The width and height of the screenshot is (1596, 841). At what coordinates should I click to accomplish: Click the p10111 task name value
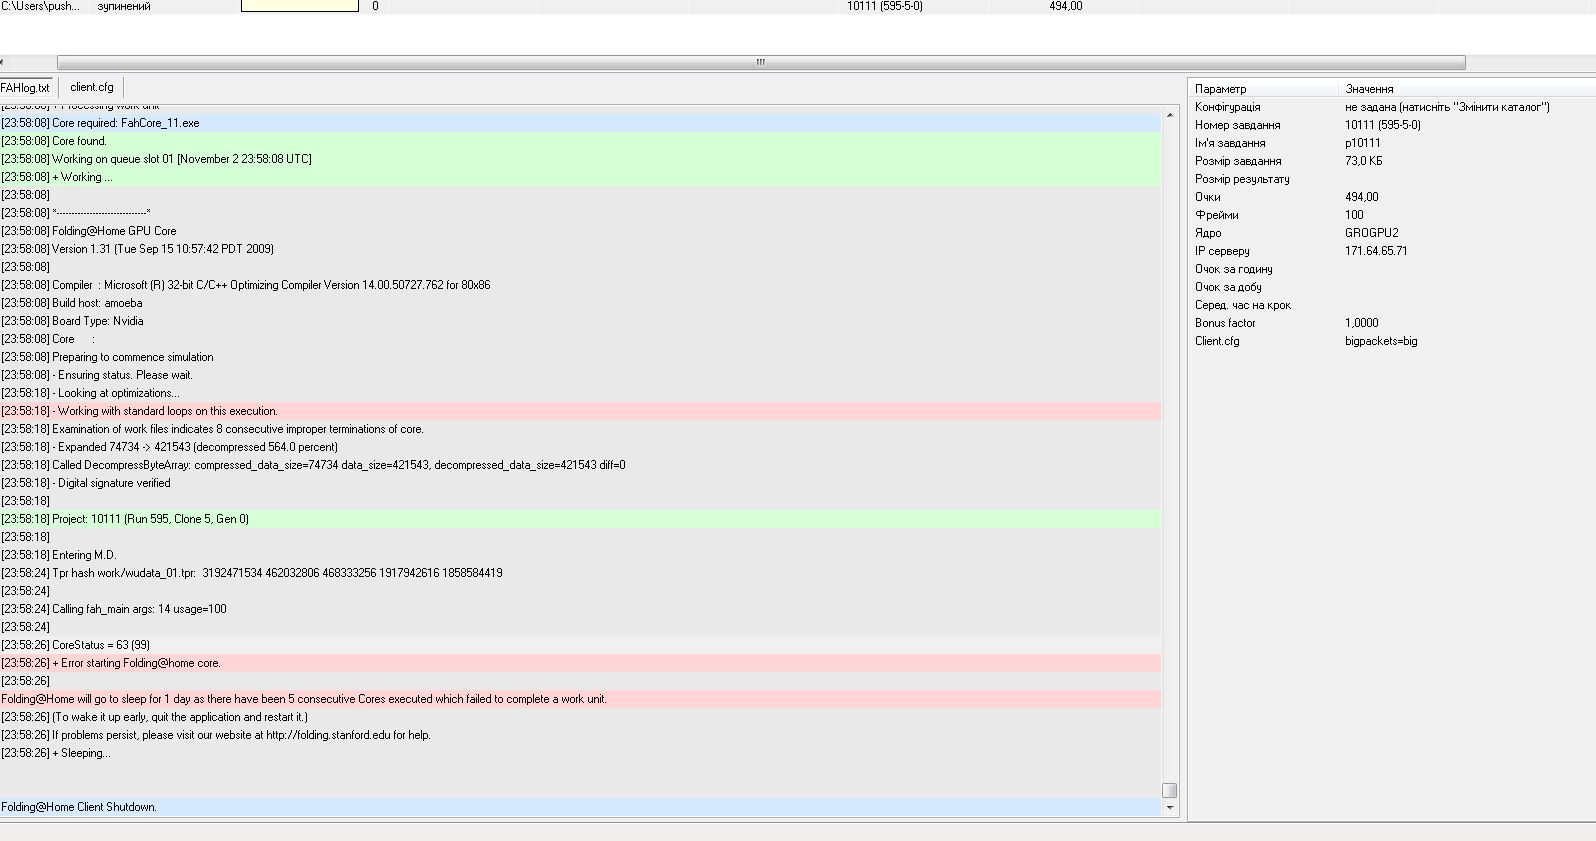coord(1363,143)
